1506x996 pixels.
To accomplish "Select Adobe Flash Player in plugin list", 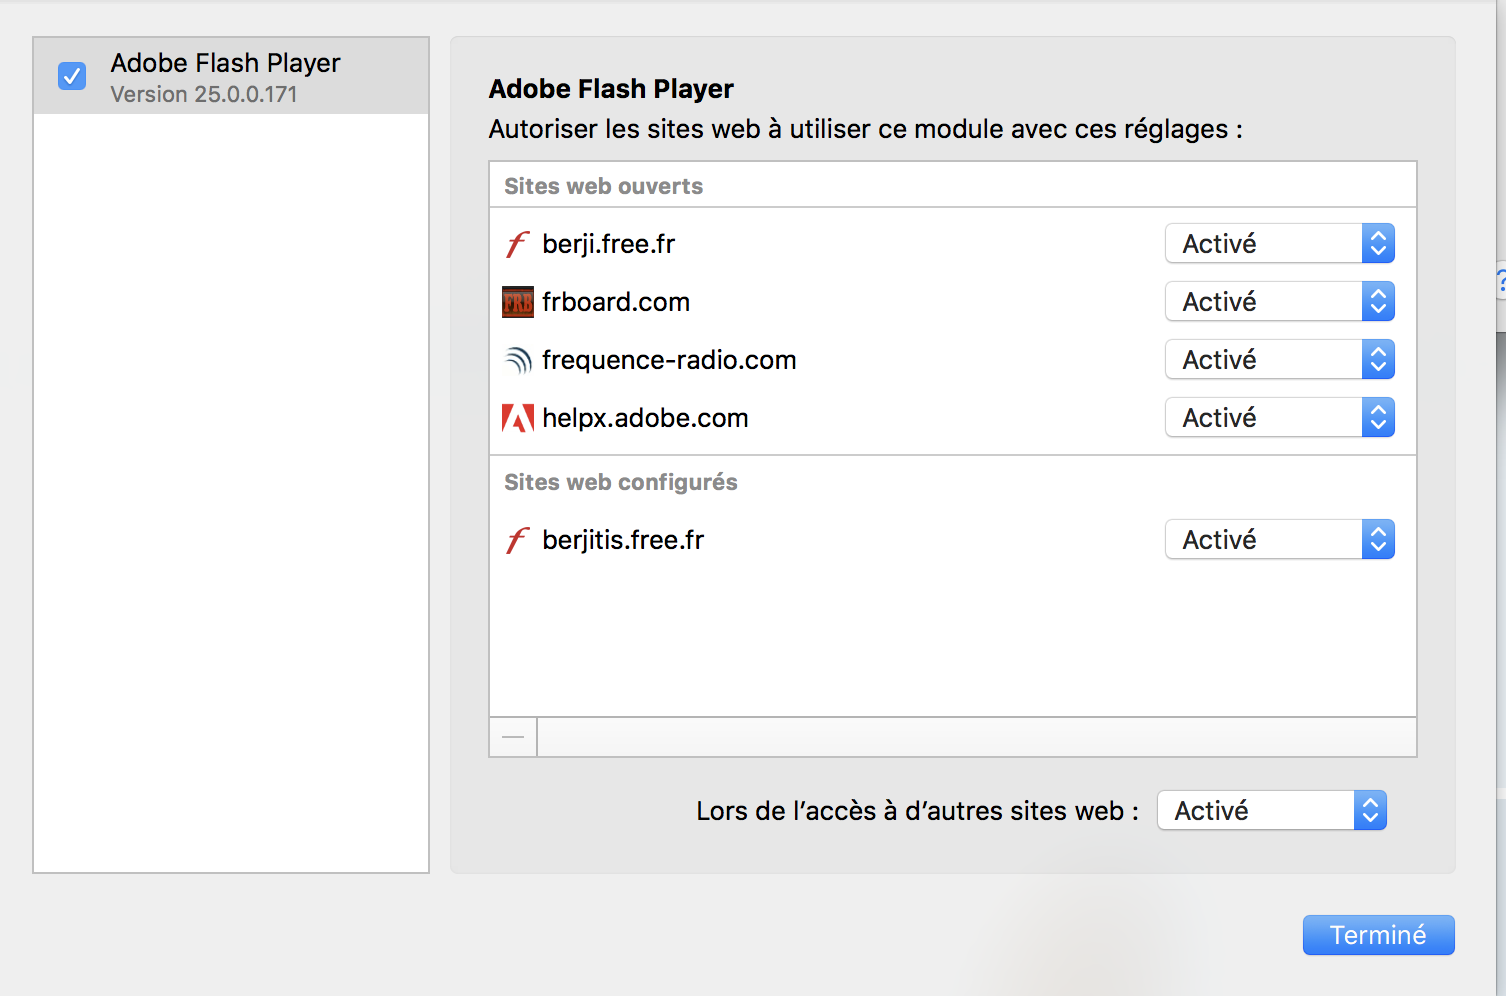I will click(225, 77).
